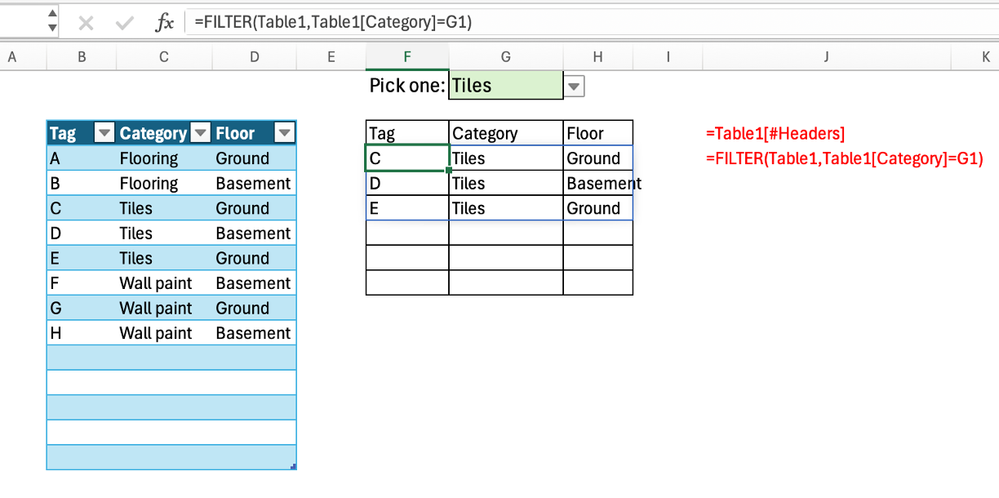This screenshot has width=999, height=498.
Task: Select filtered result cell D
Action: tap(407, 183)
